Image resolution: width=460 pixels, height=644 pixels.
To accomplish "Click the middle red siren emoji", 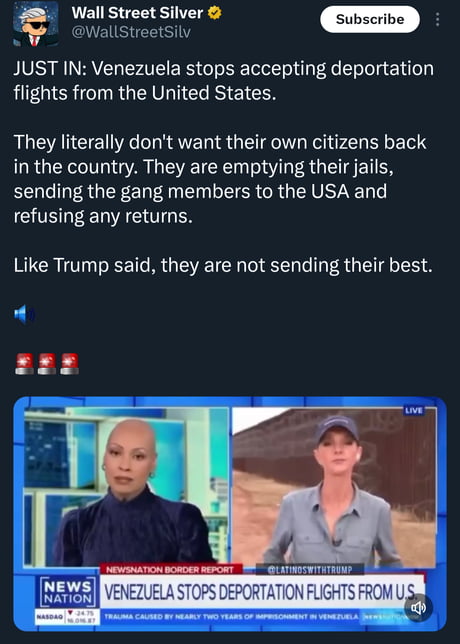I will coord(47,364).
